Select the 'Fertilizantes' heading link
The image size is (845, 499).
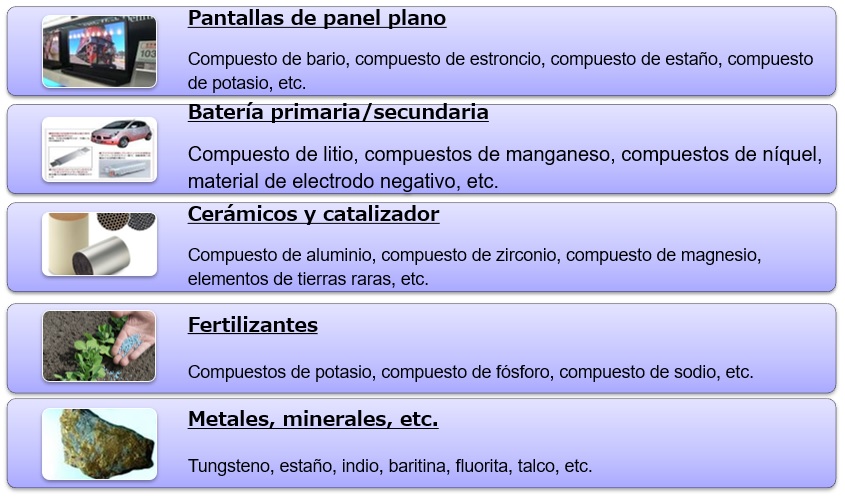pyautogui.click(x=253, y=325)
